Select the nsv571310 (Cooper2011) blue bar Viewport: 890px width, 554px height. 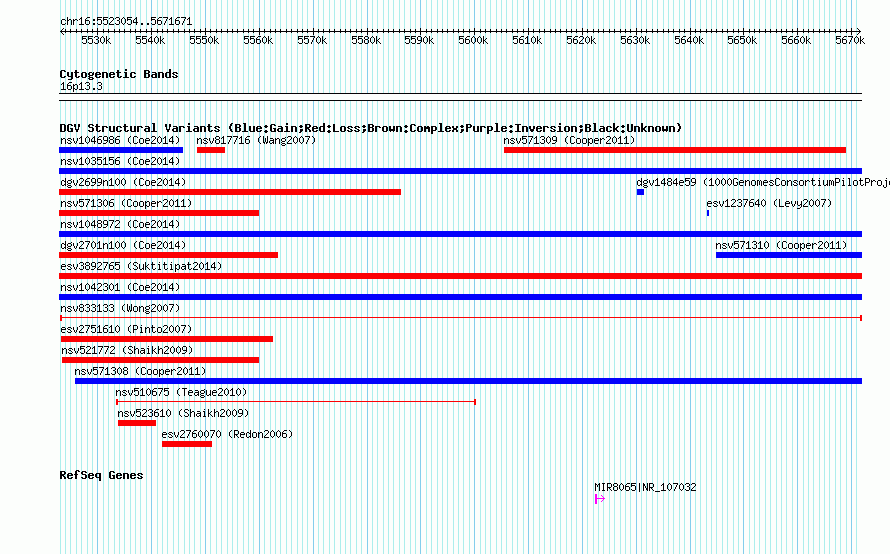pos(789,255)
